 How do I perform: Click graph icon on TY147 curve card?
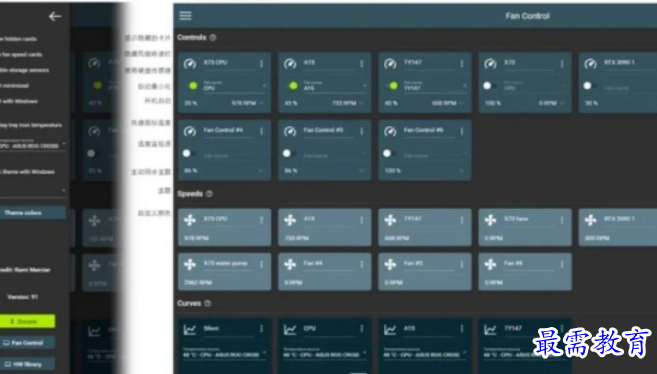pos(490,330)
